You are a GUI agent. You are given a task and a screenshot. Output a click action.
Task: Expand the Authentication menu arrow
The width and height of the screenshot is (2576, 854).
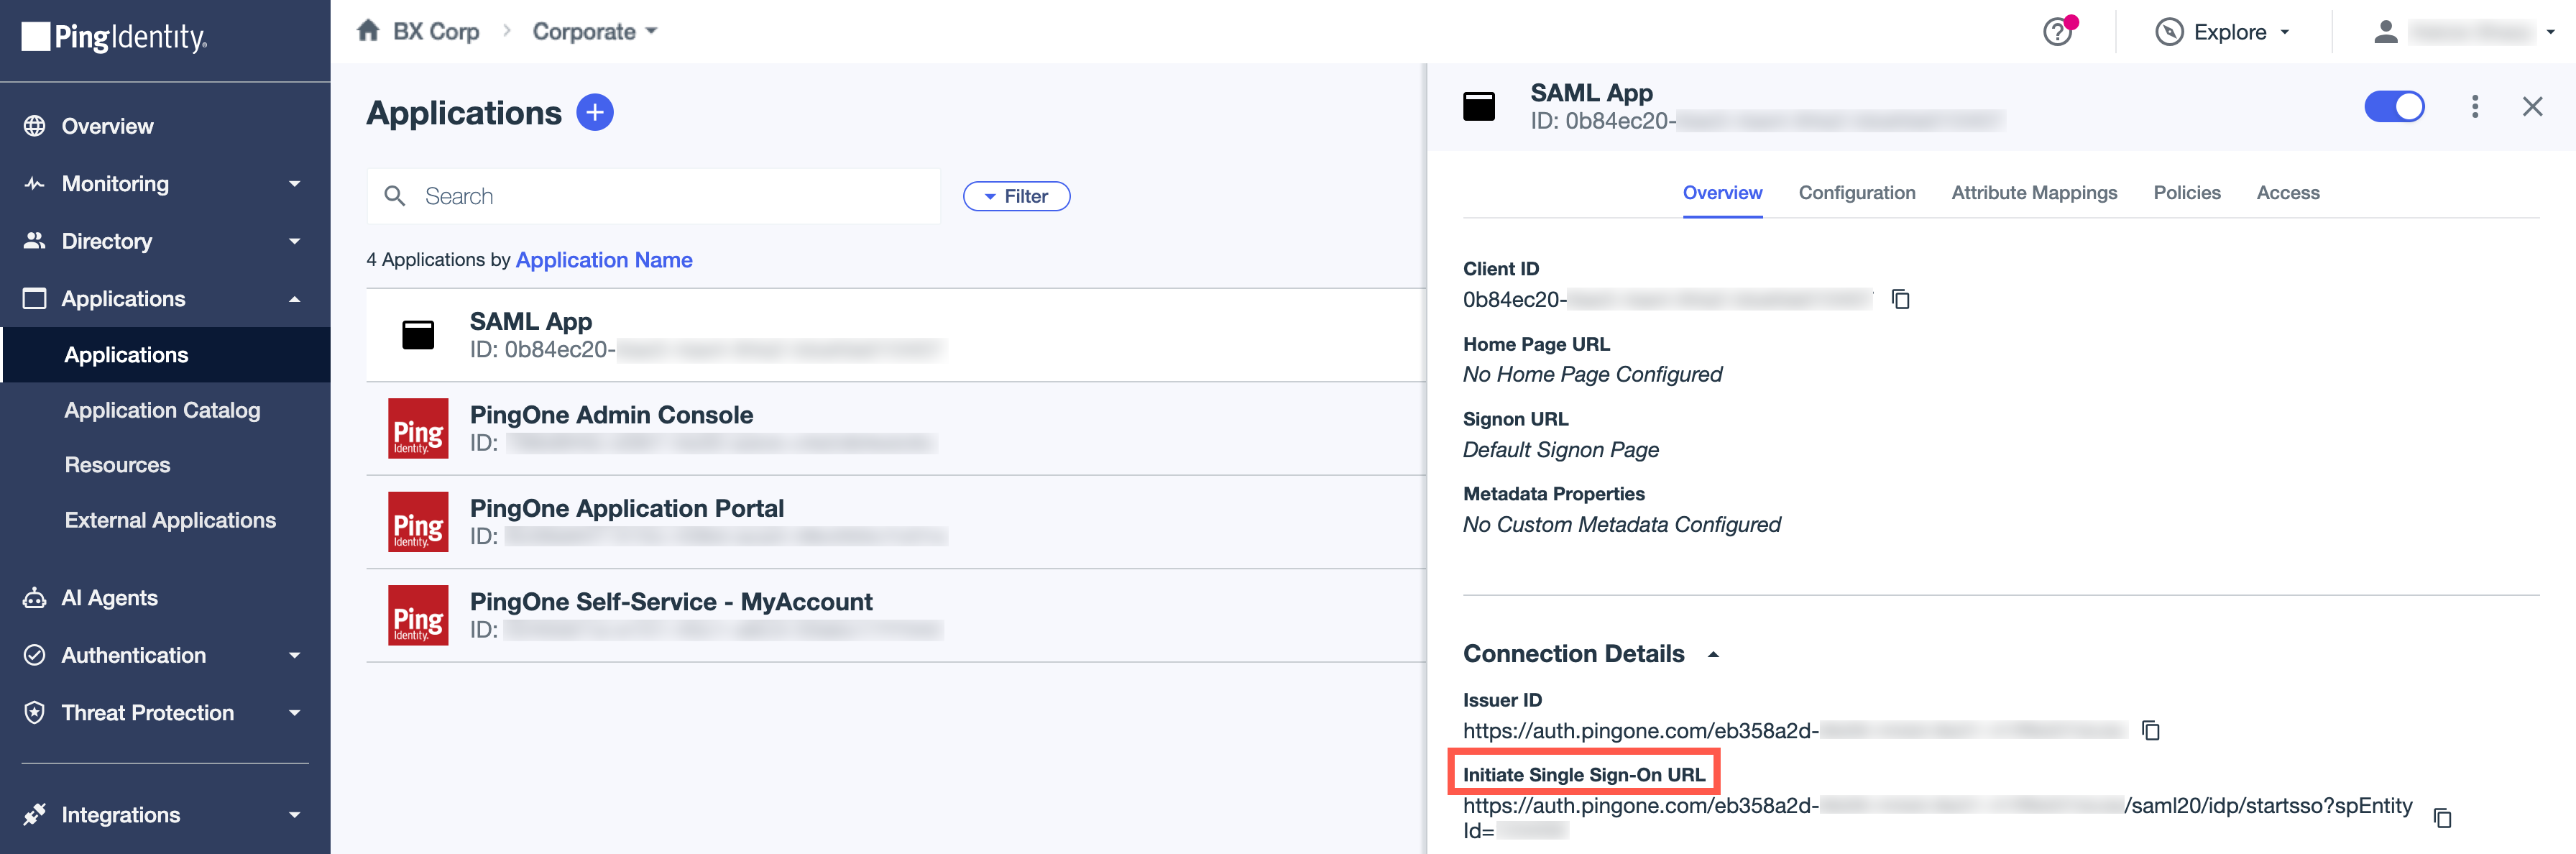coord(294,655)
